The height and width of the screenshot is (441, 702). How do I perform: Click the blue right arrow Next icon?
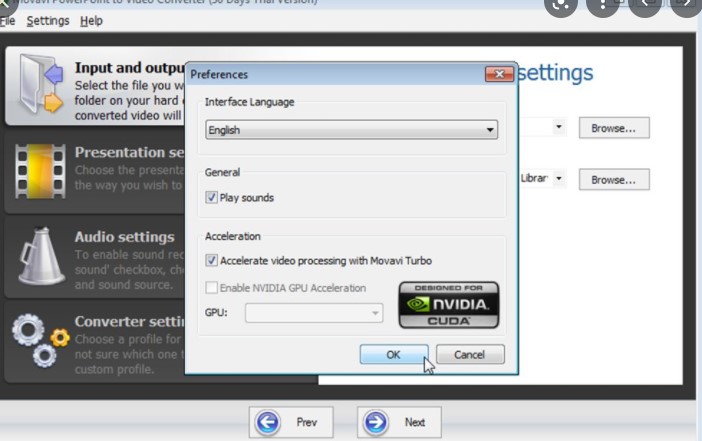[x=376, y=422]
